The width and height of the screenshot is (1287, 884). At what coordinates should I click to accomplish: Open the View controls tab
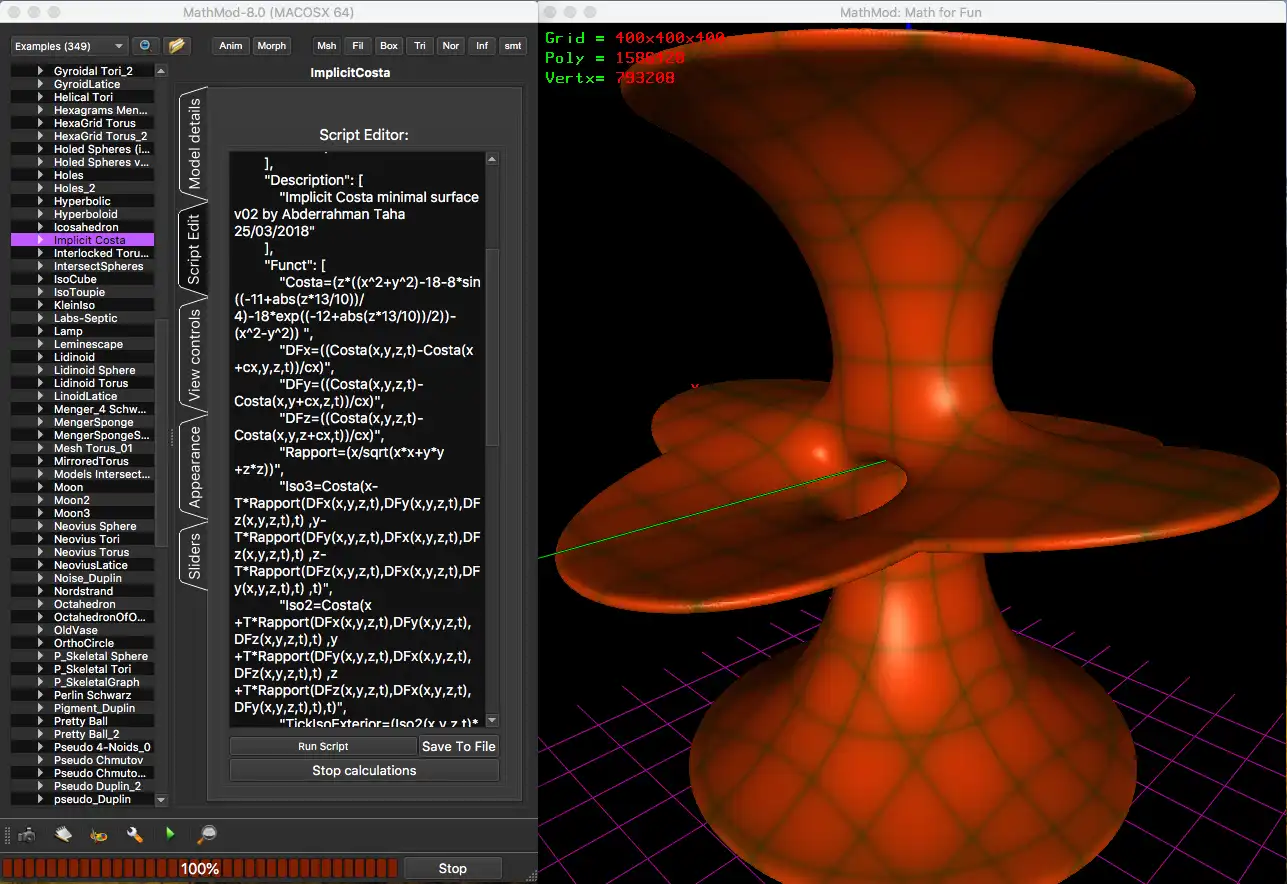coord(194,355)
